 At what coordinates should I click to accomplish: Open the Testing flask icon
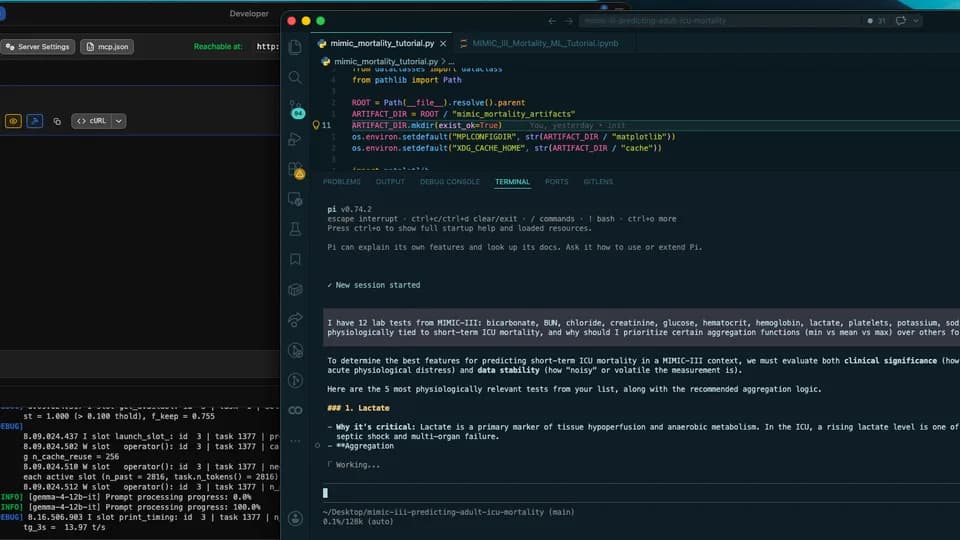pyautogui.click(x=295, y=229)
